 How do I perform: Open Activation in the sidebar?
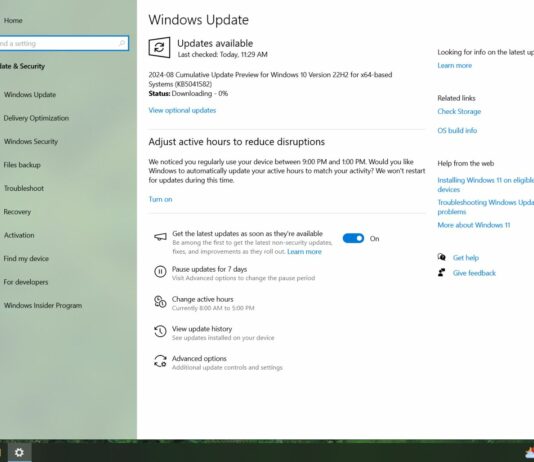coord(19,235)
